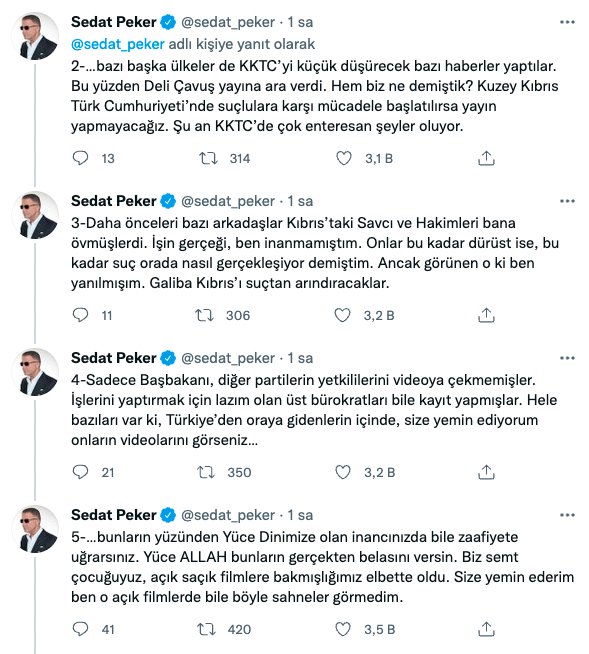Reply to the tweet with 21 comments

81,472
